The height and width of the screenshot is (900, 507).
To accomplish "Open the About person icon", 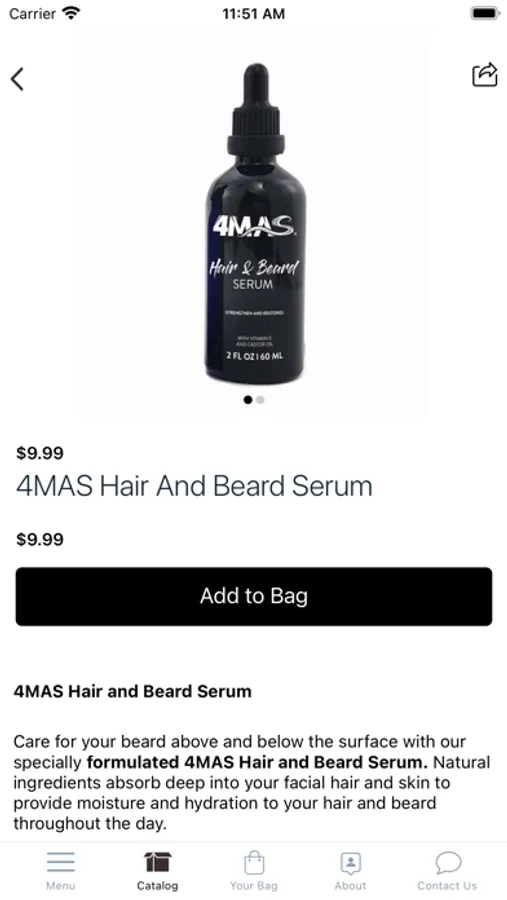I will (350, 862).
